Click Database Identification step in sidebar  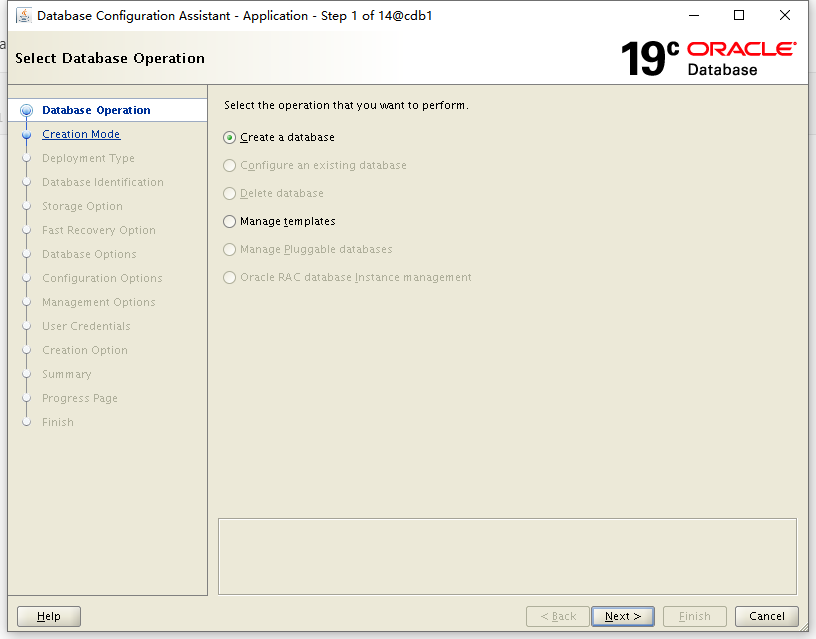[103, 182]
